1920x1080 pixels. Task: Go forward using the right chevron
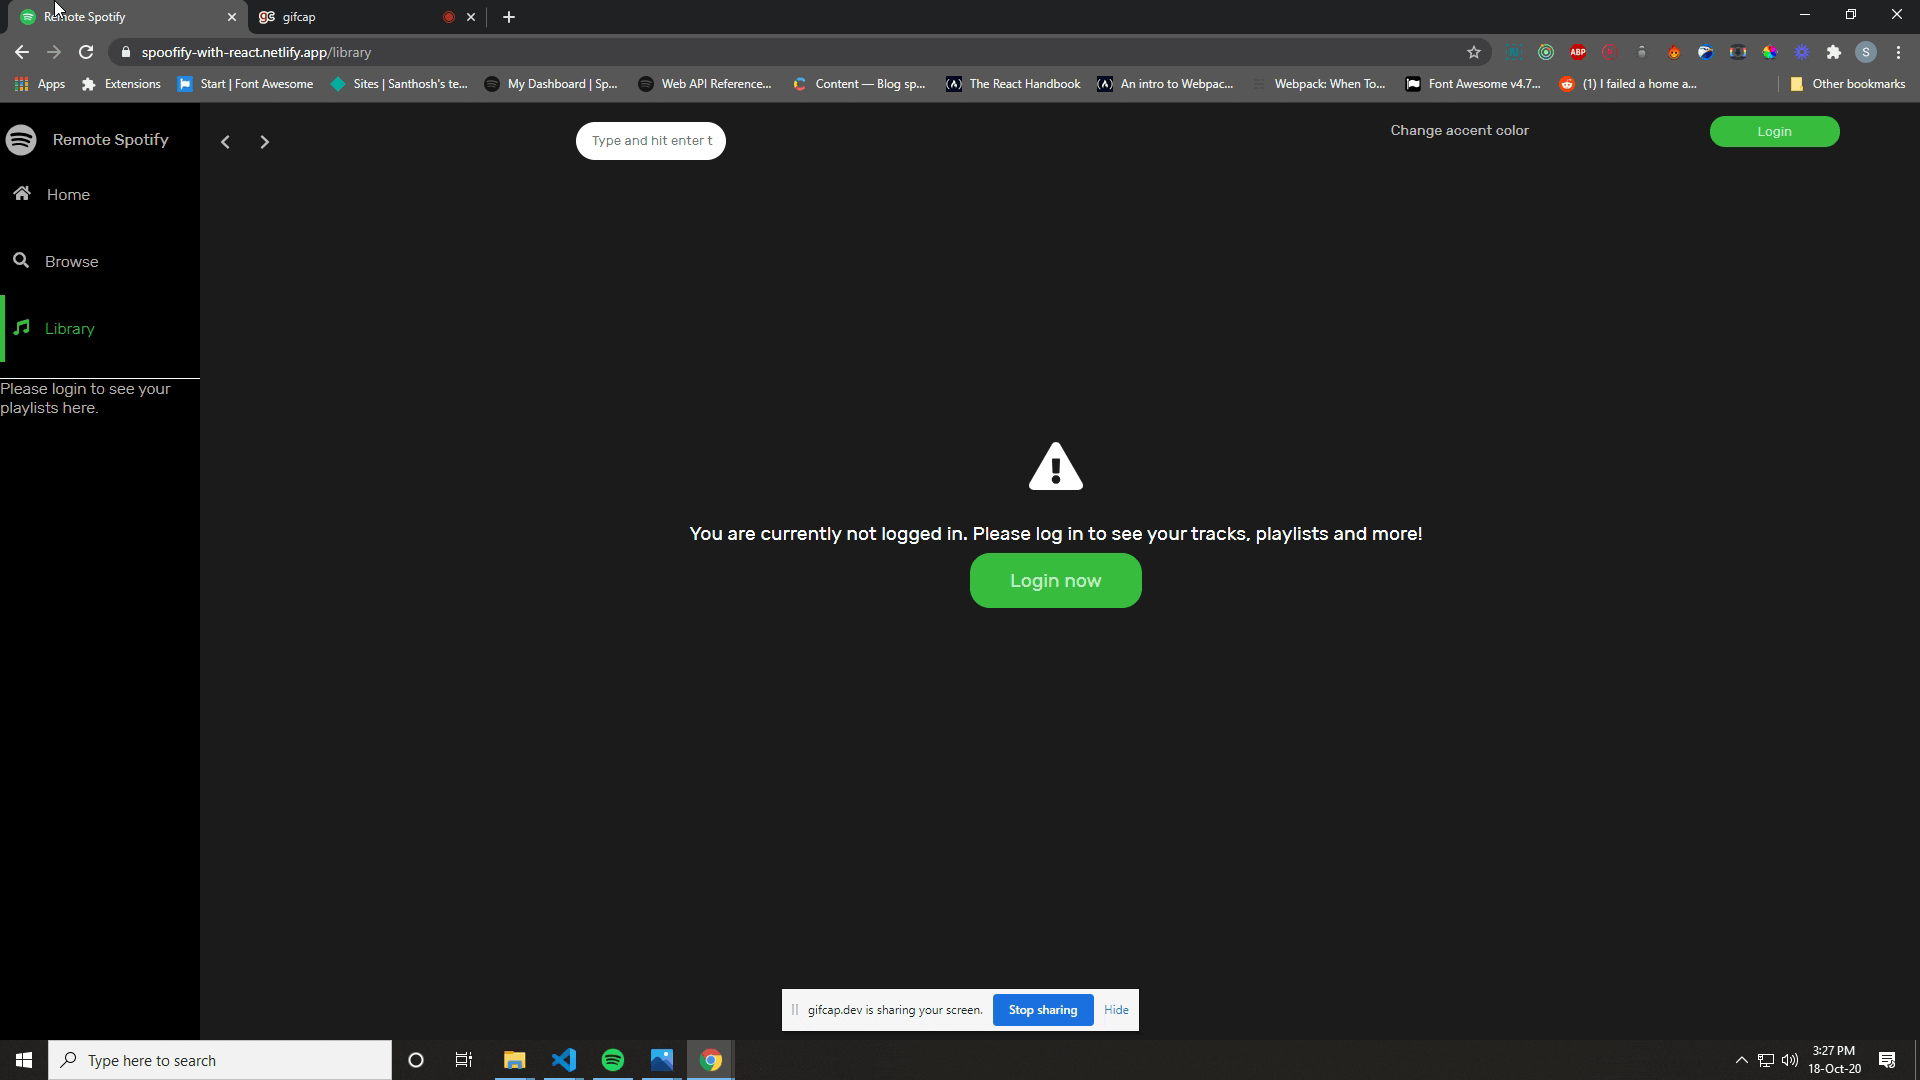pos(264,142)
